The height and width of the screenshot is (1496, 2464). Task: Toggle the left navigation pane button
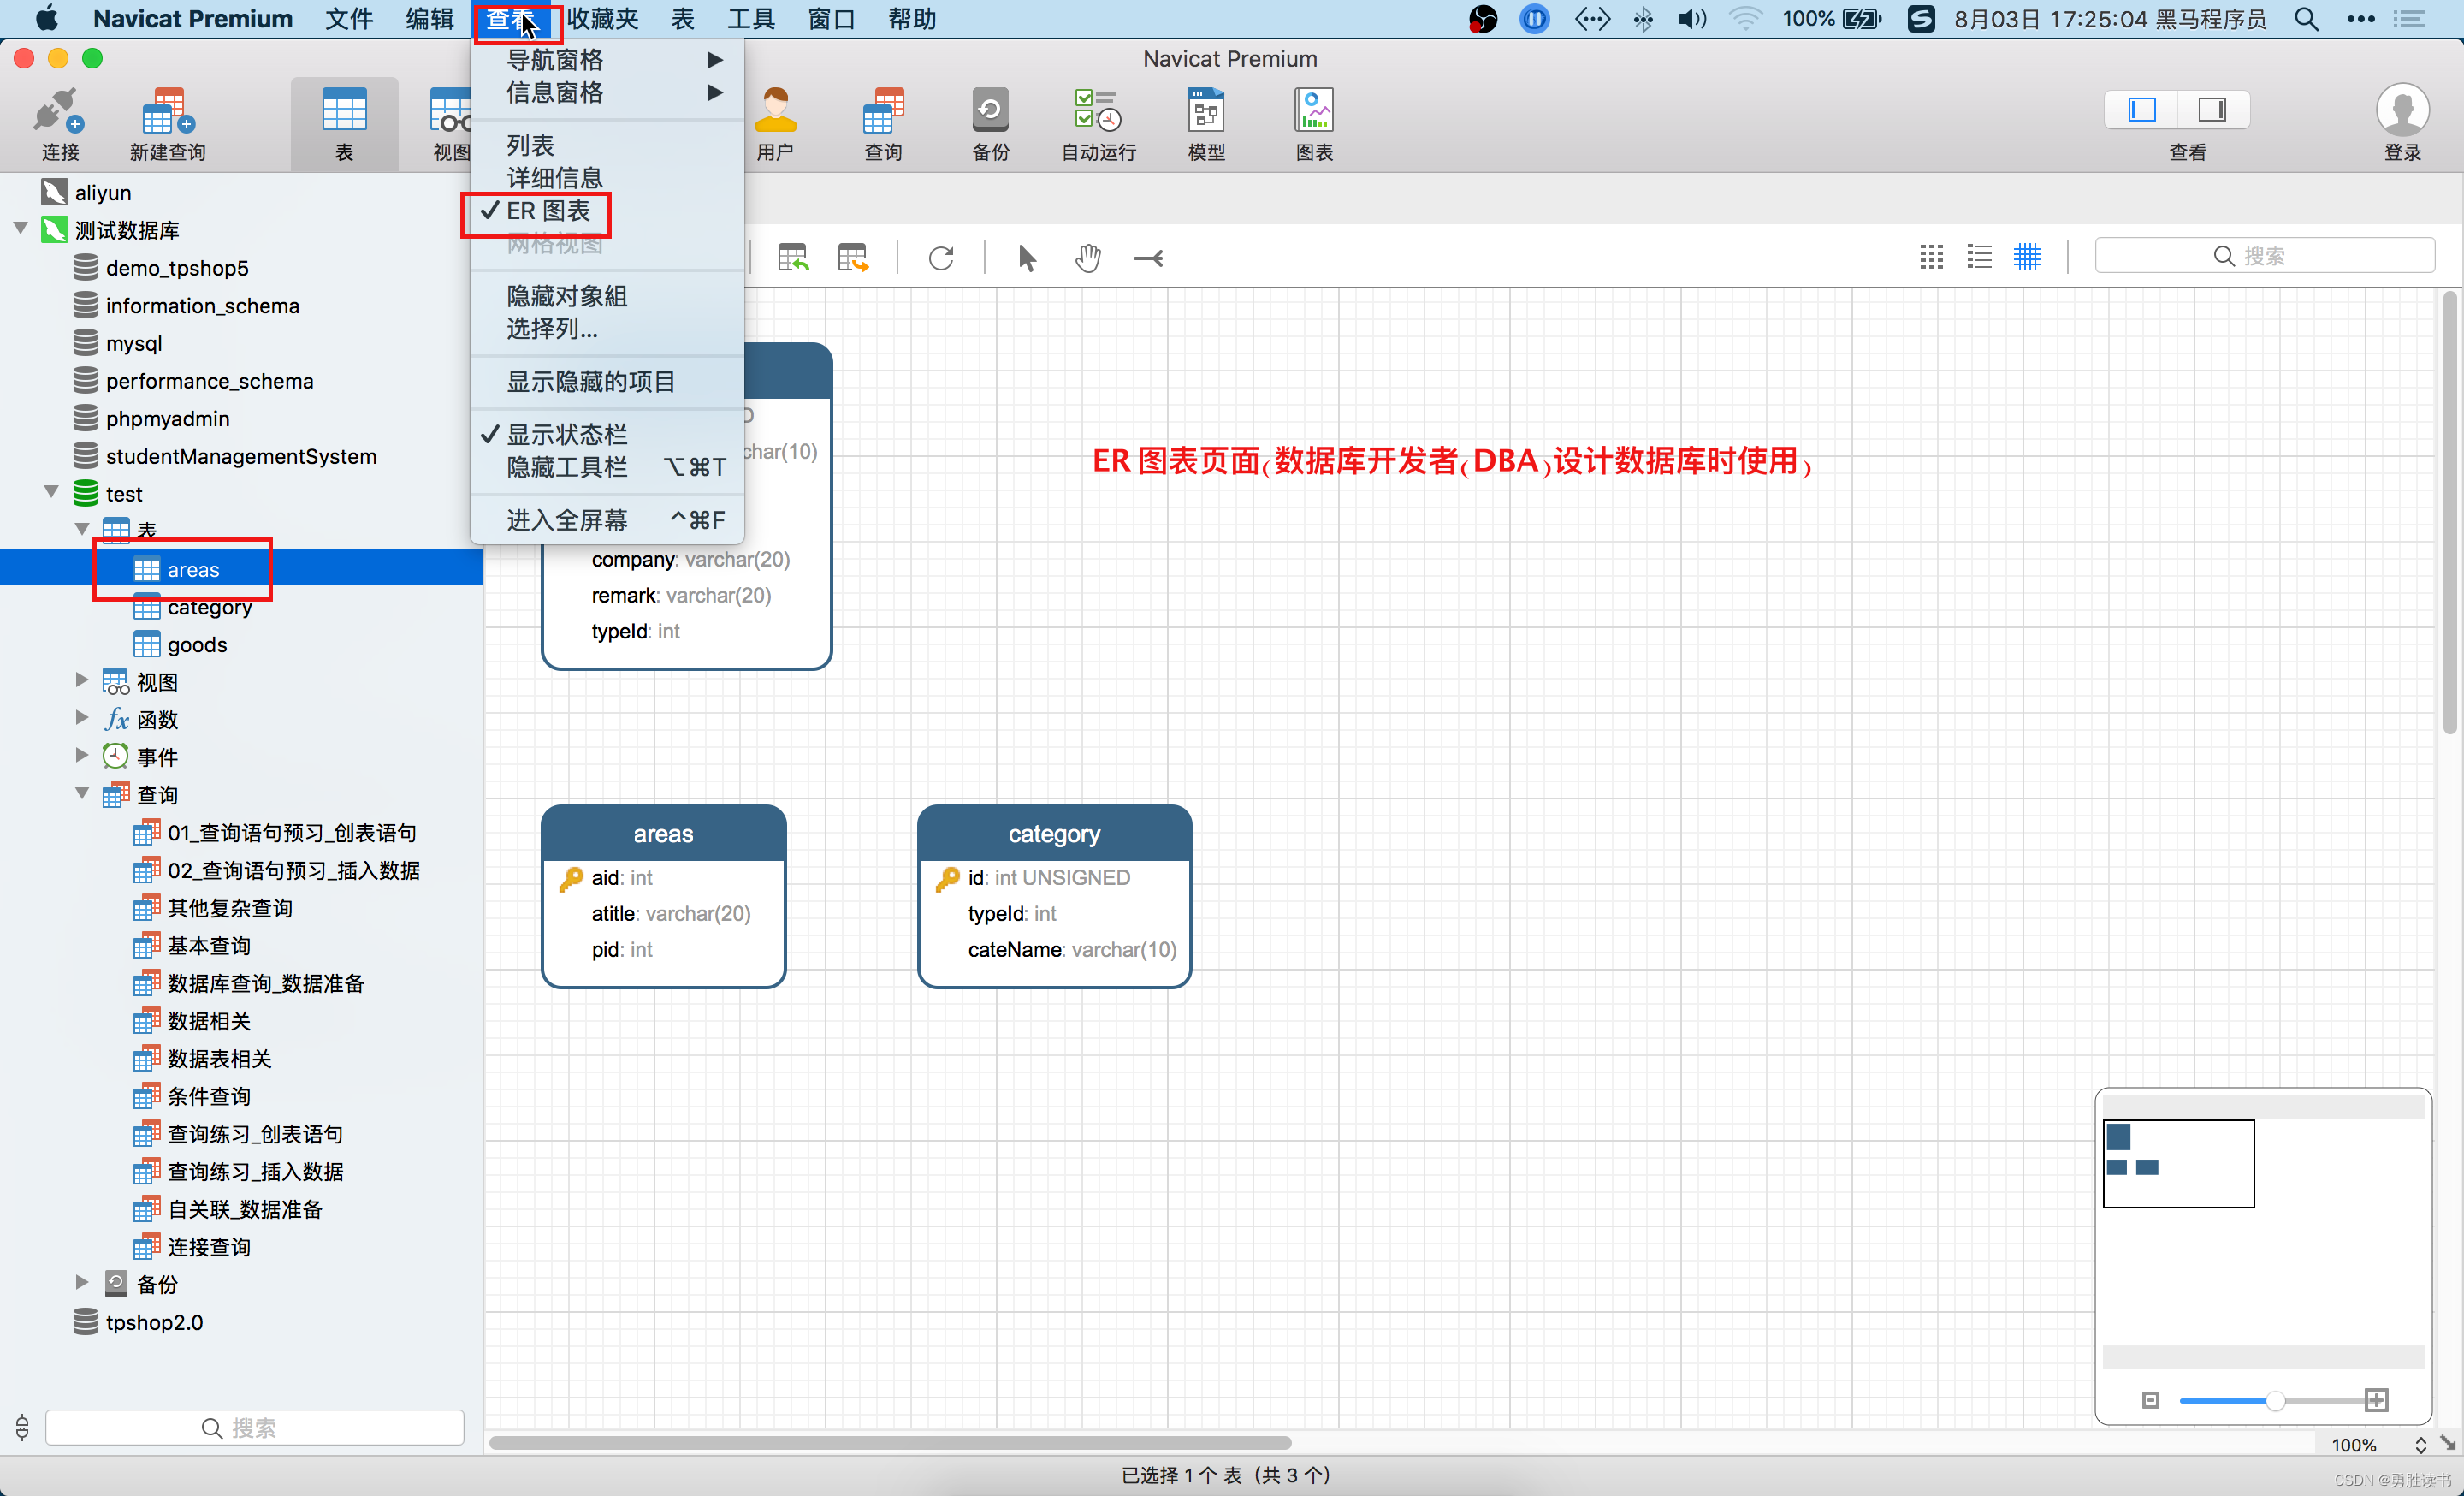2142,109
